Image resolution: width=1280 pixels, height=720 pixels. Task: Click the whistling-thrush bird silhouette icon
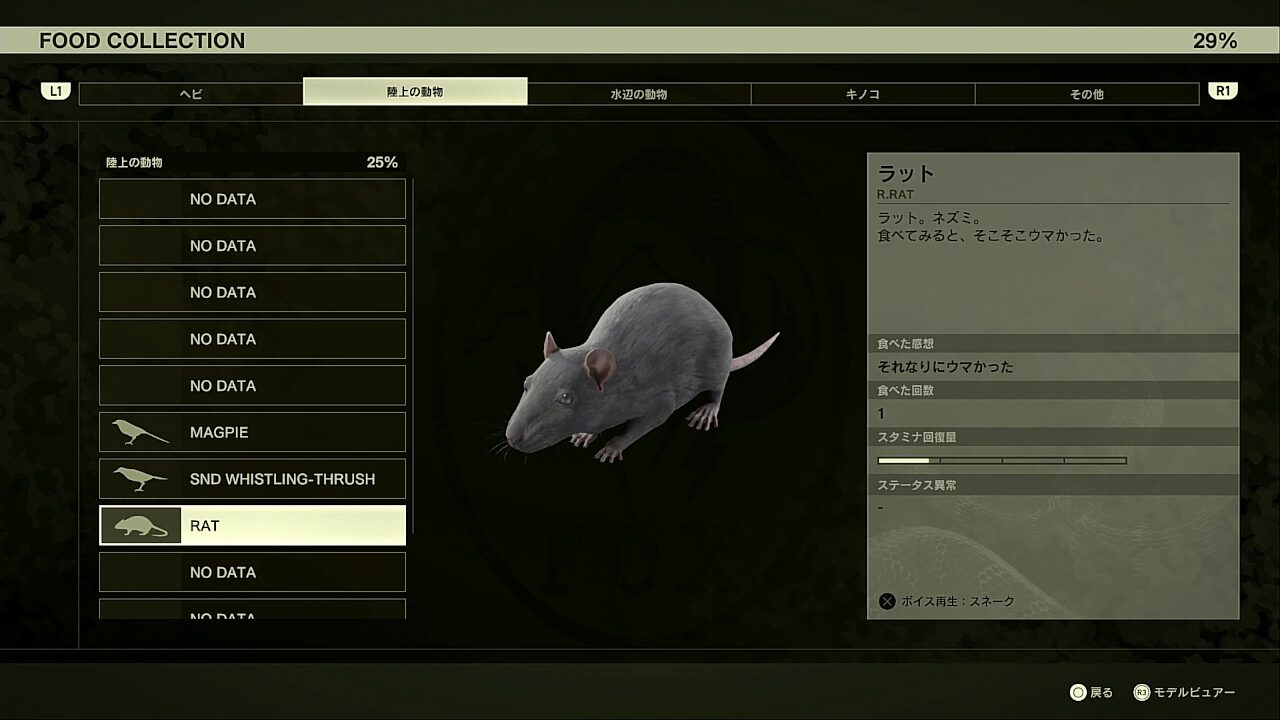point(140,479)
